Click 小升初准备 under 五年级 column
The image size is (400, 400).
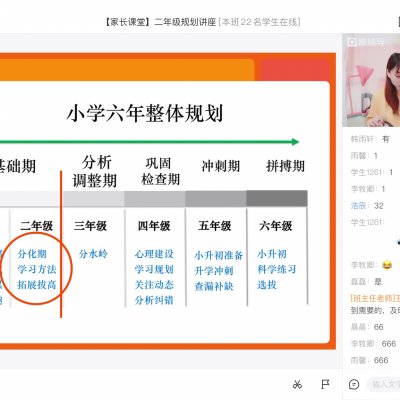click(x=218, y=256)
